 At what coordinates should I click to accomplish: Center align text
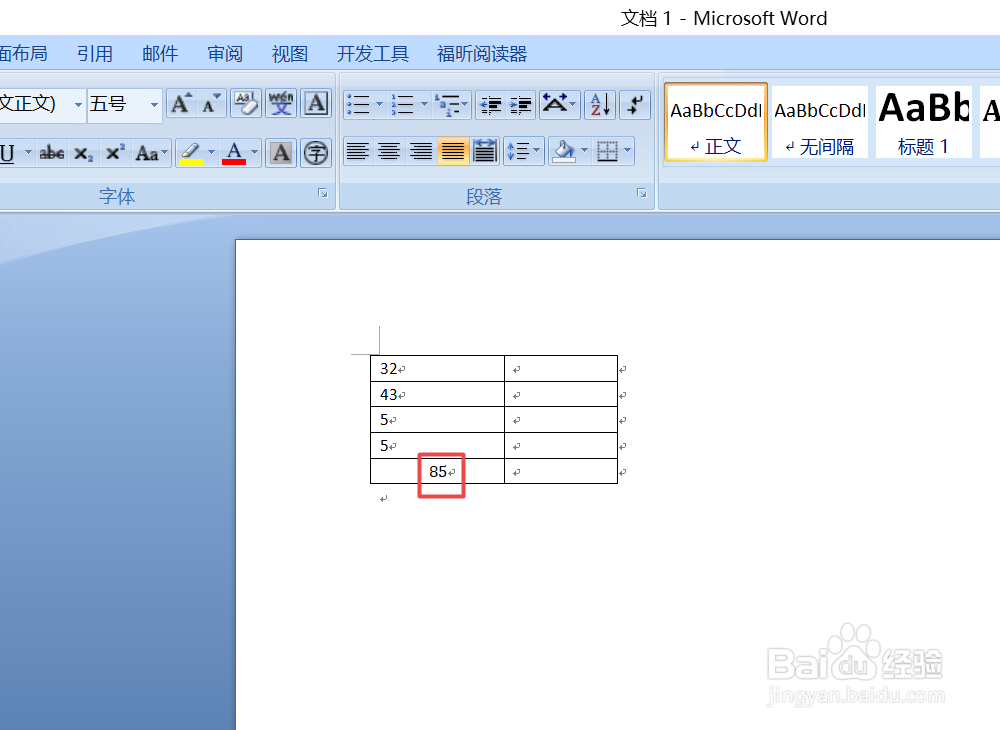[x=389, y=152]
